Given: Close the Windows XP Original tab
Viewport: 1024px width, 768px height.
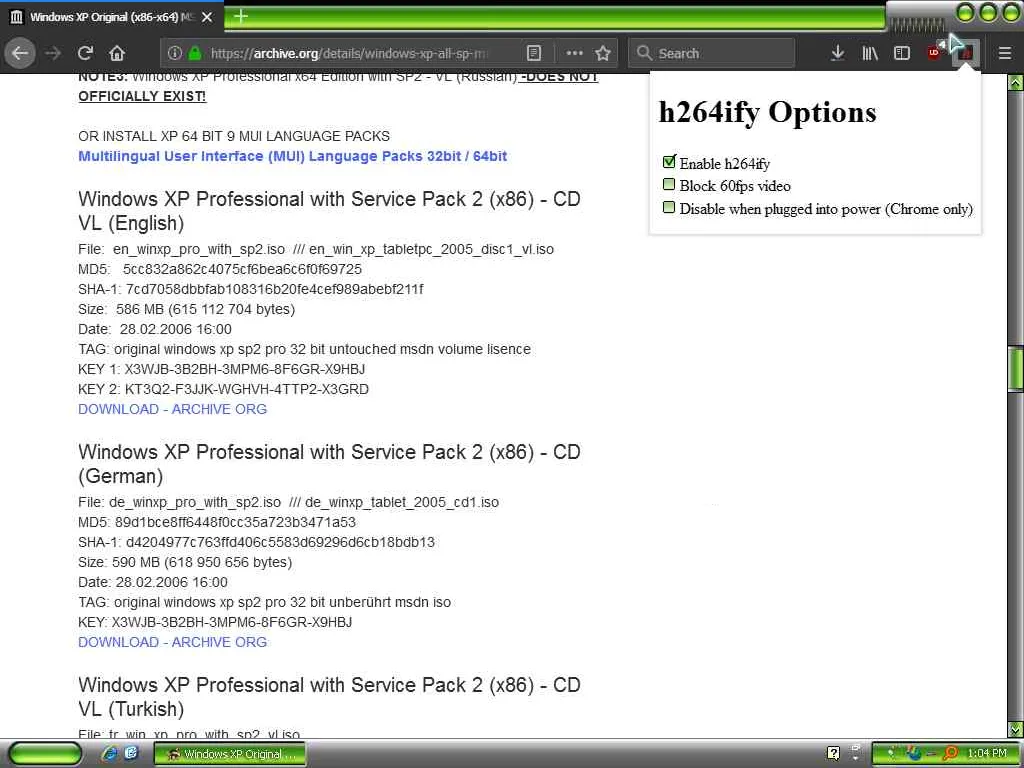Looking at the screenshot, I should 207,17.
